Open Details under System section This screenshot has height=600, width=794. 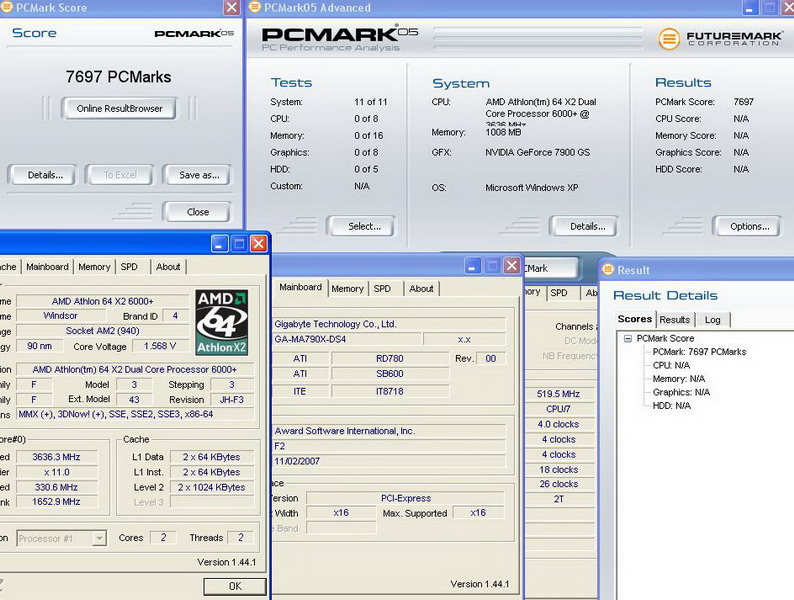pyautogui.click(x=584, y=226)
